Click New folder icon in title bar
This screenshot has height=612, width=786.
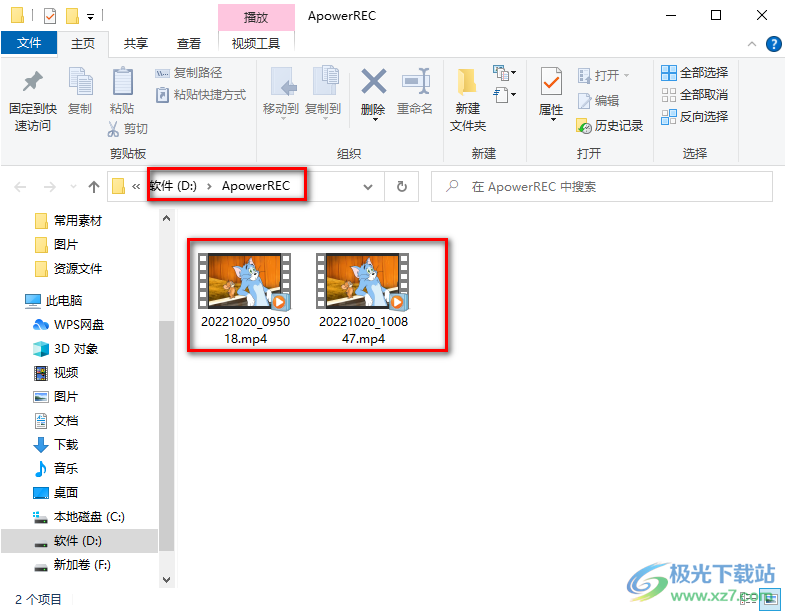pos(72,16)
